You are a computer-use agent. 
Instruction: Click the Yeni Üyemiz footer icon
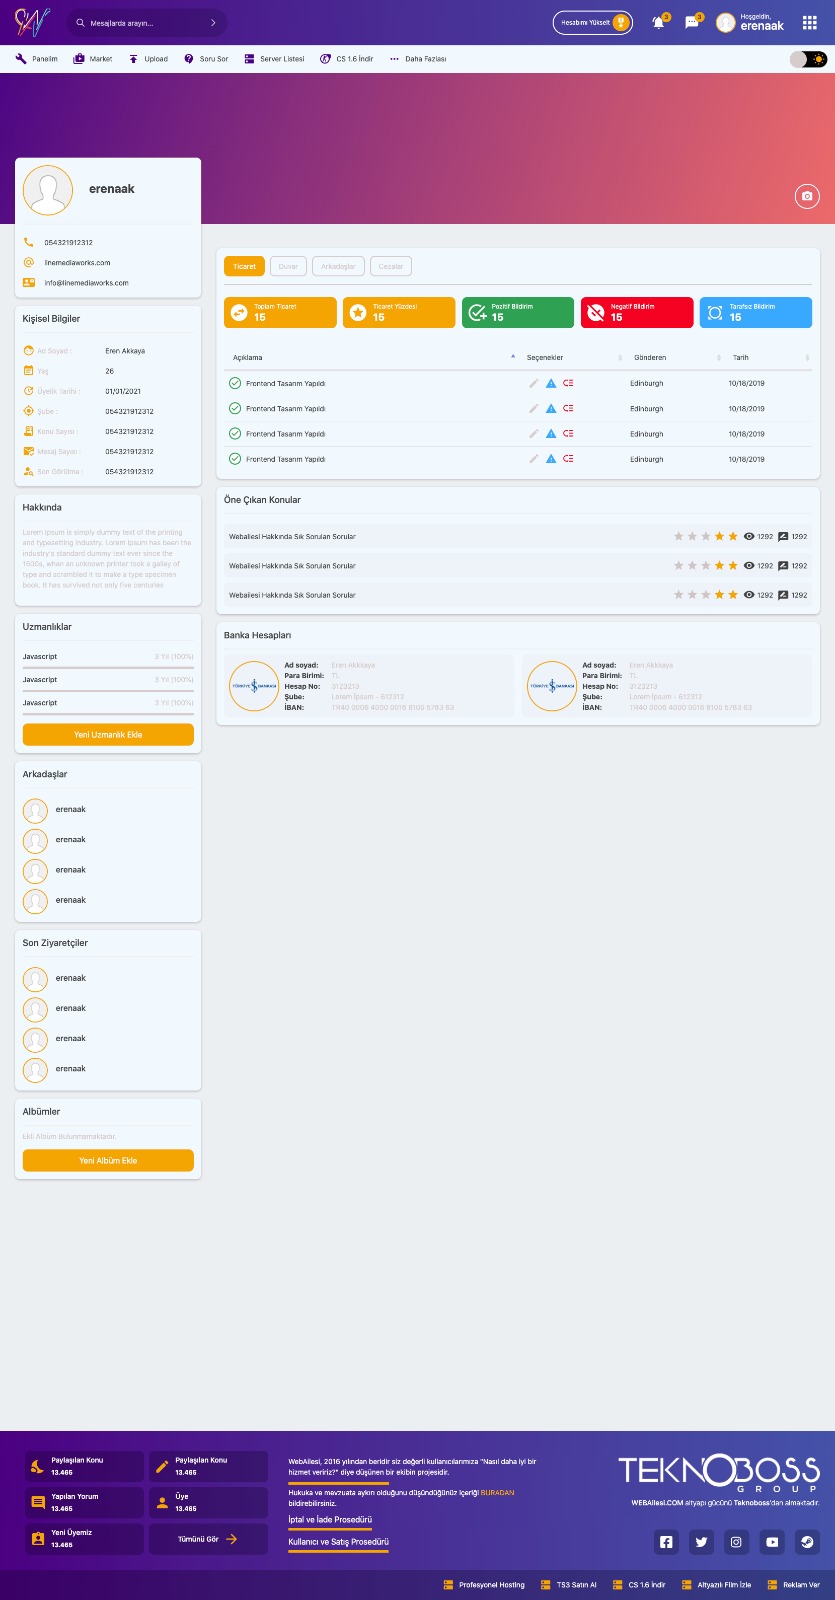(38, 1538)
